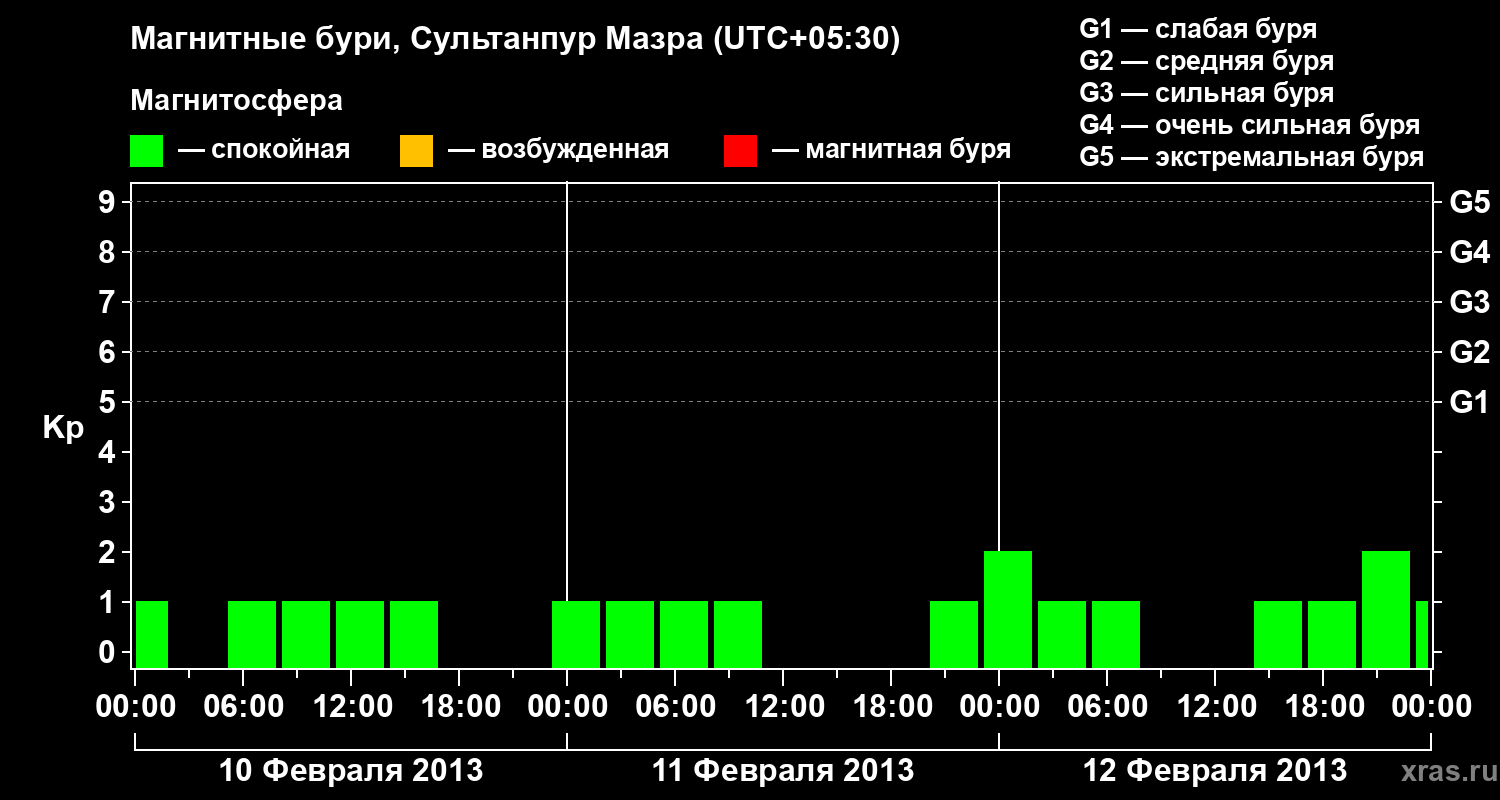
Task: Click the 'G2' label on right axis
Action: coord(1469,353)
